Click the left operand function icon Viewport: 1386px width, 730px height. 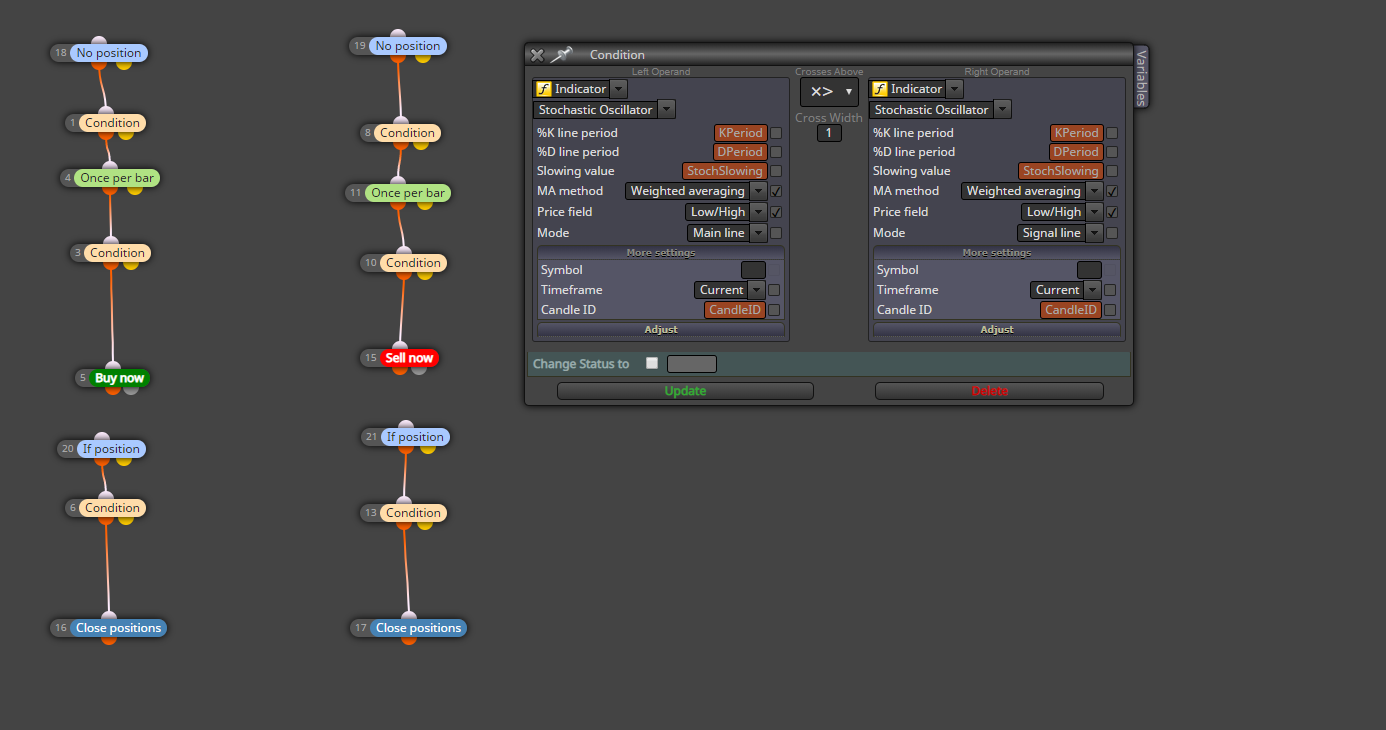[x=544, y=89]
